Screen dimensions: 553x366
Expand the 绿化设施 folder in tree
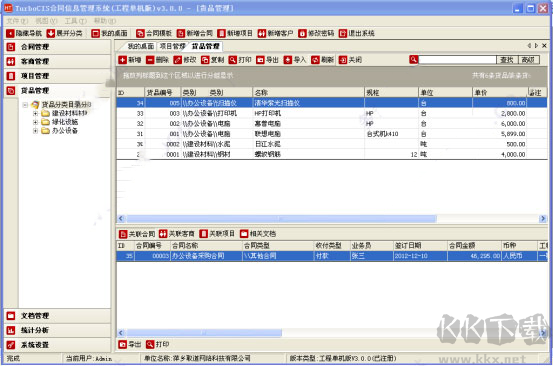[x=35, y=122]
